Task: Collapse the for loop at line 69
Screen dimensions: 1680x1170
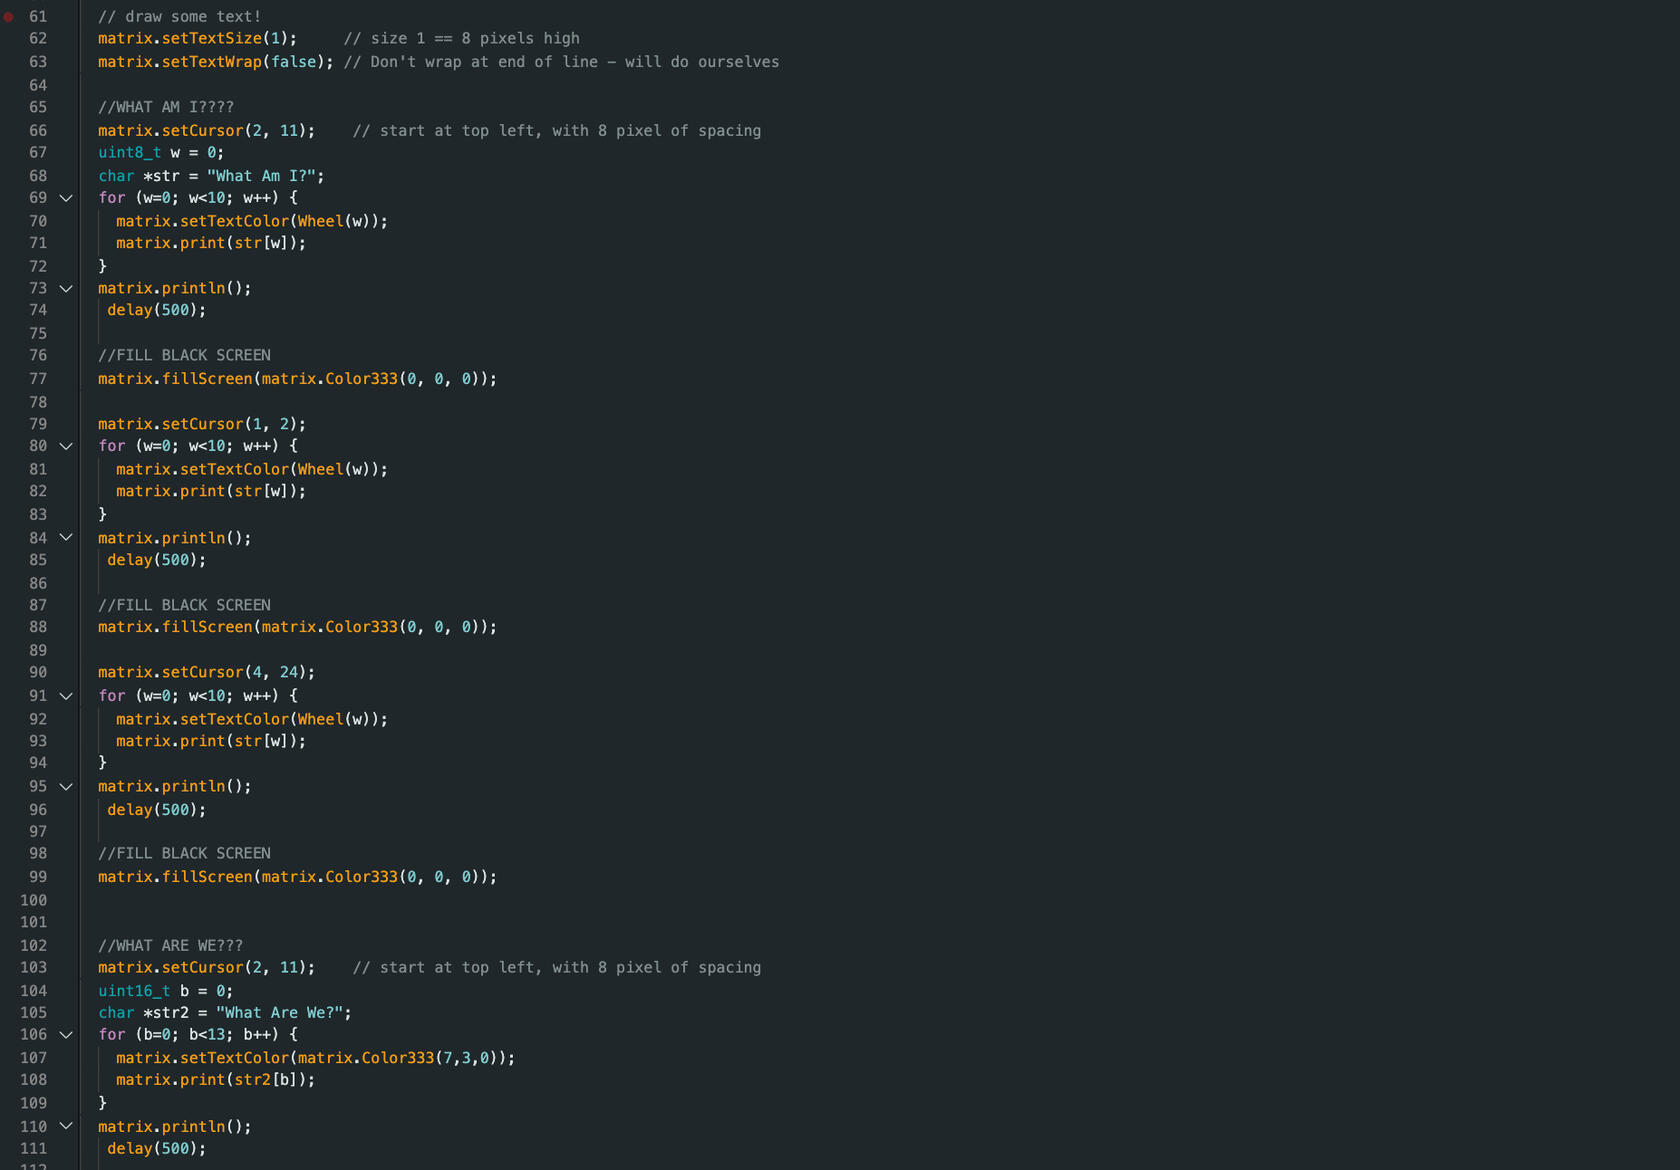Action: point(66,198)
